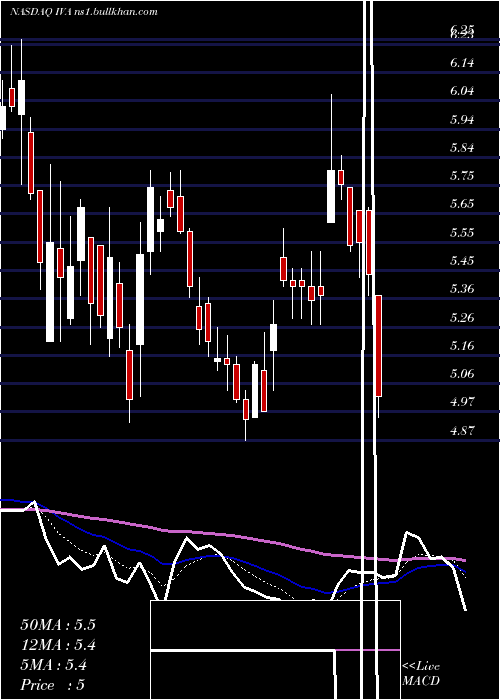Screen dimensions: 500x700
Task: Click the 4.97 price axis label
Action: click(462, 402)
